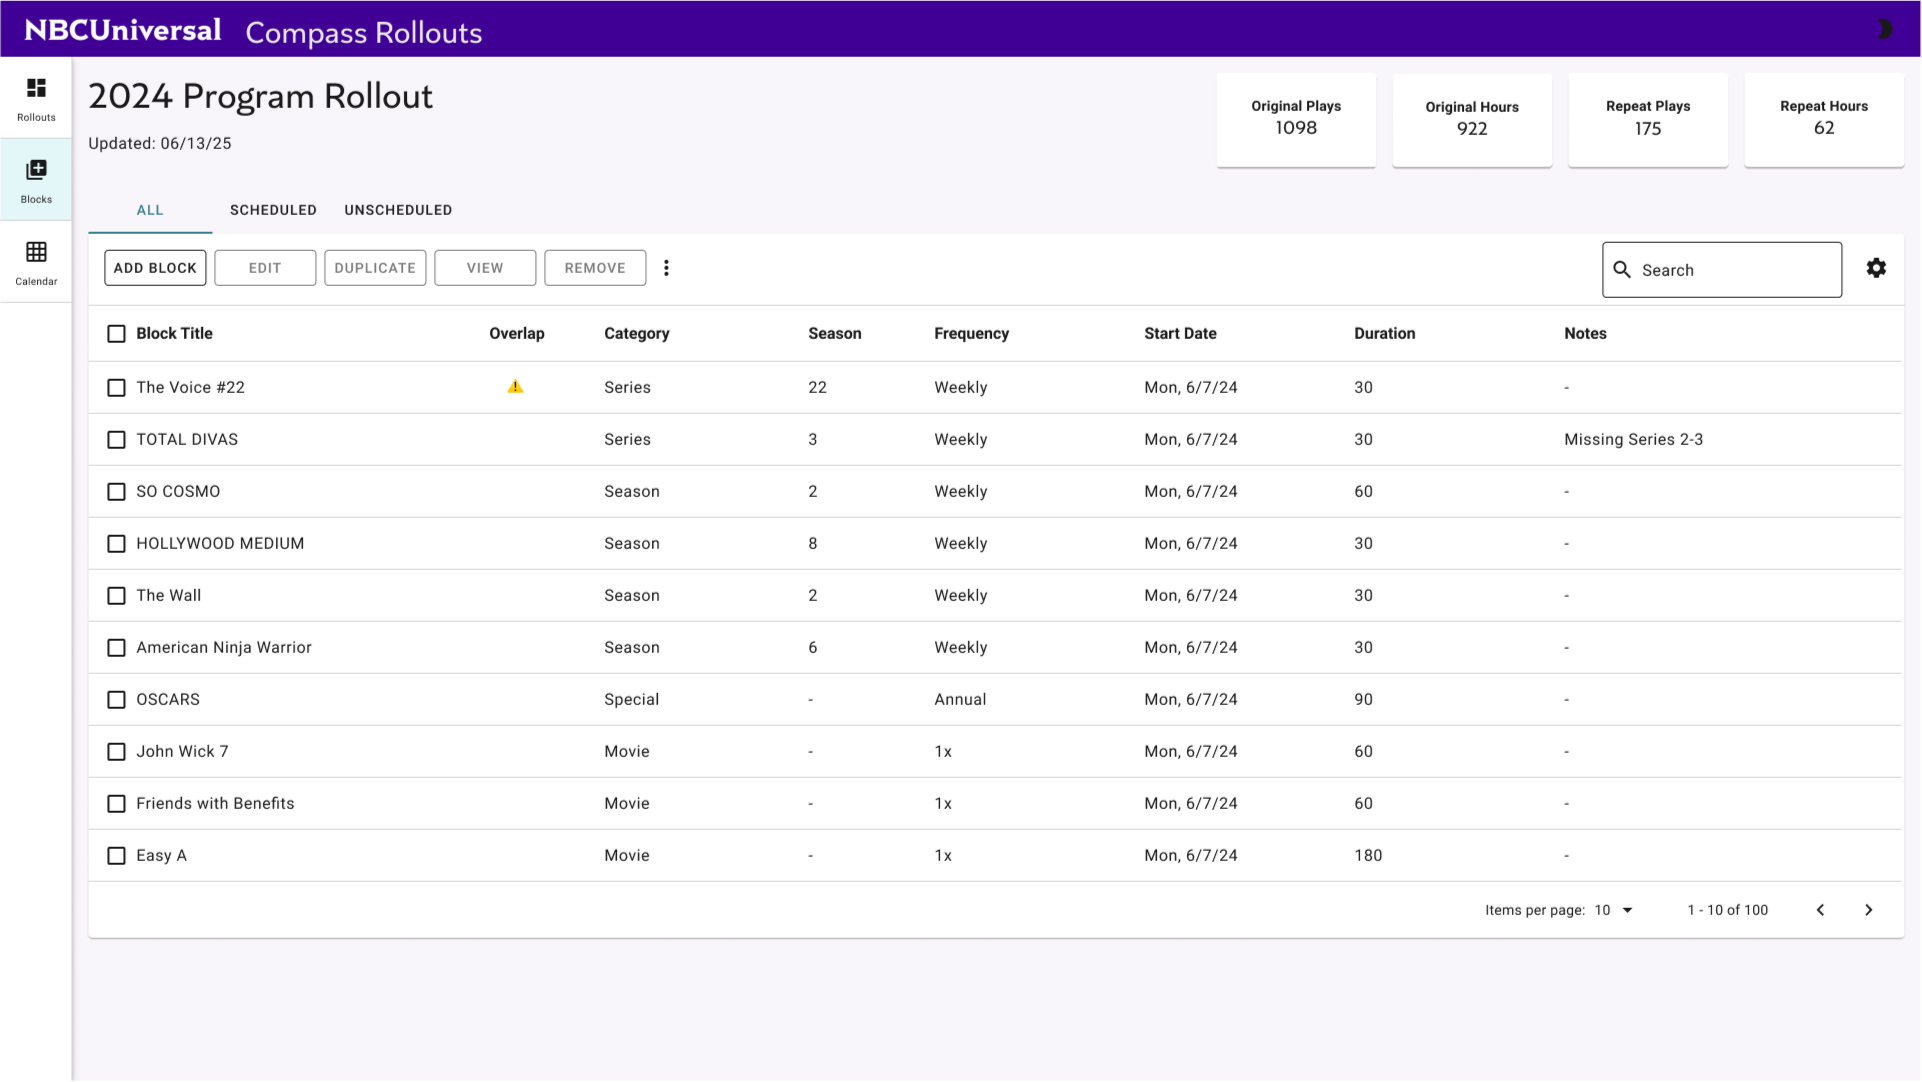Open the Rollouts sidebar icon
Viewport: 1922px width, 1082px height.
tap(36, 98)
